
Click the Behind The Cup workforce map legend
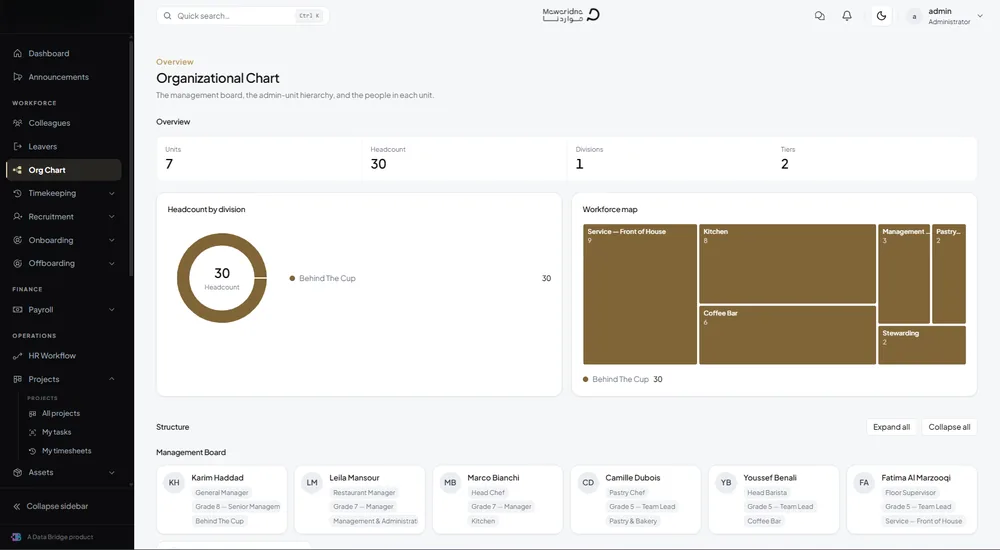pyautogui.click(x=622, y=380)
